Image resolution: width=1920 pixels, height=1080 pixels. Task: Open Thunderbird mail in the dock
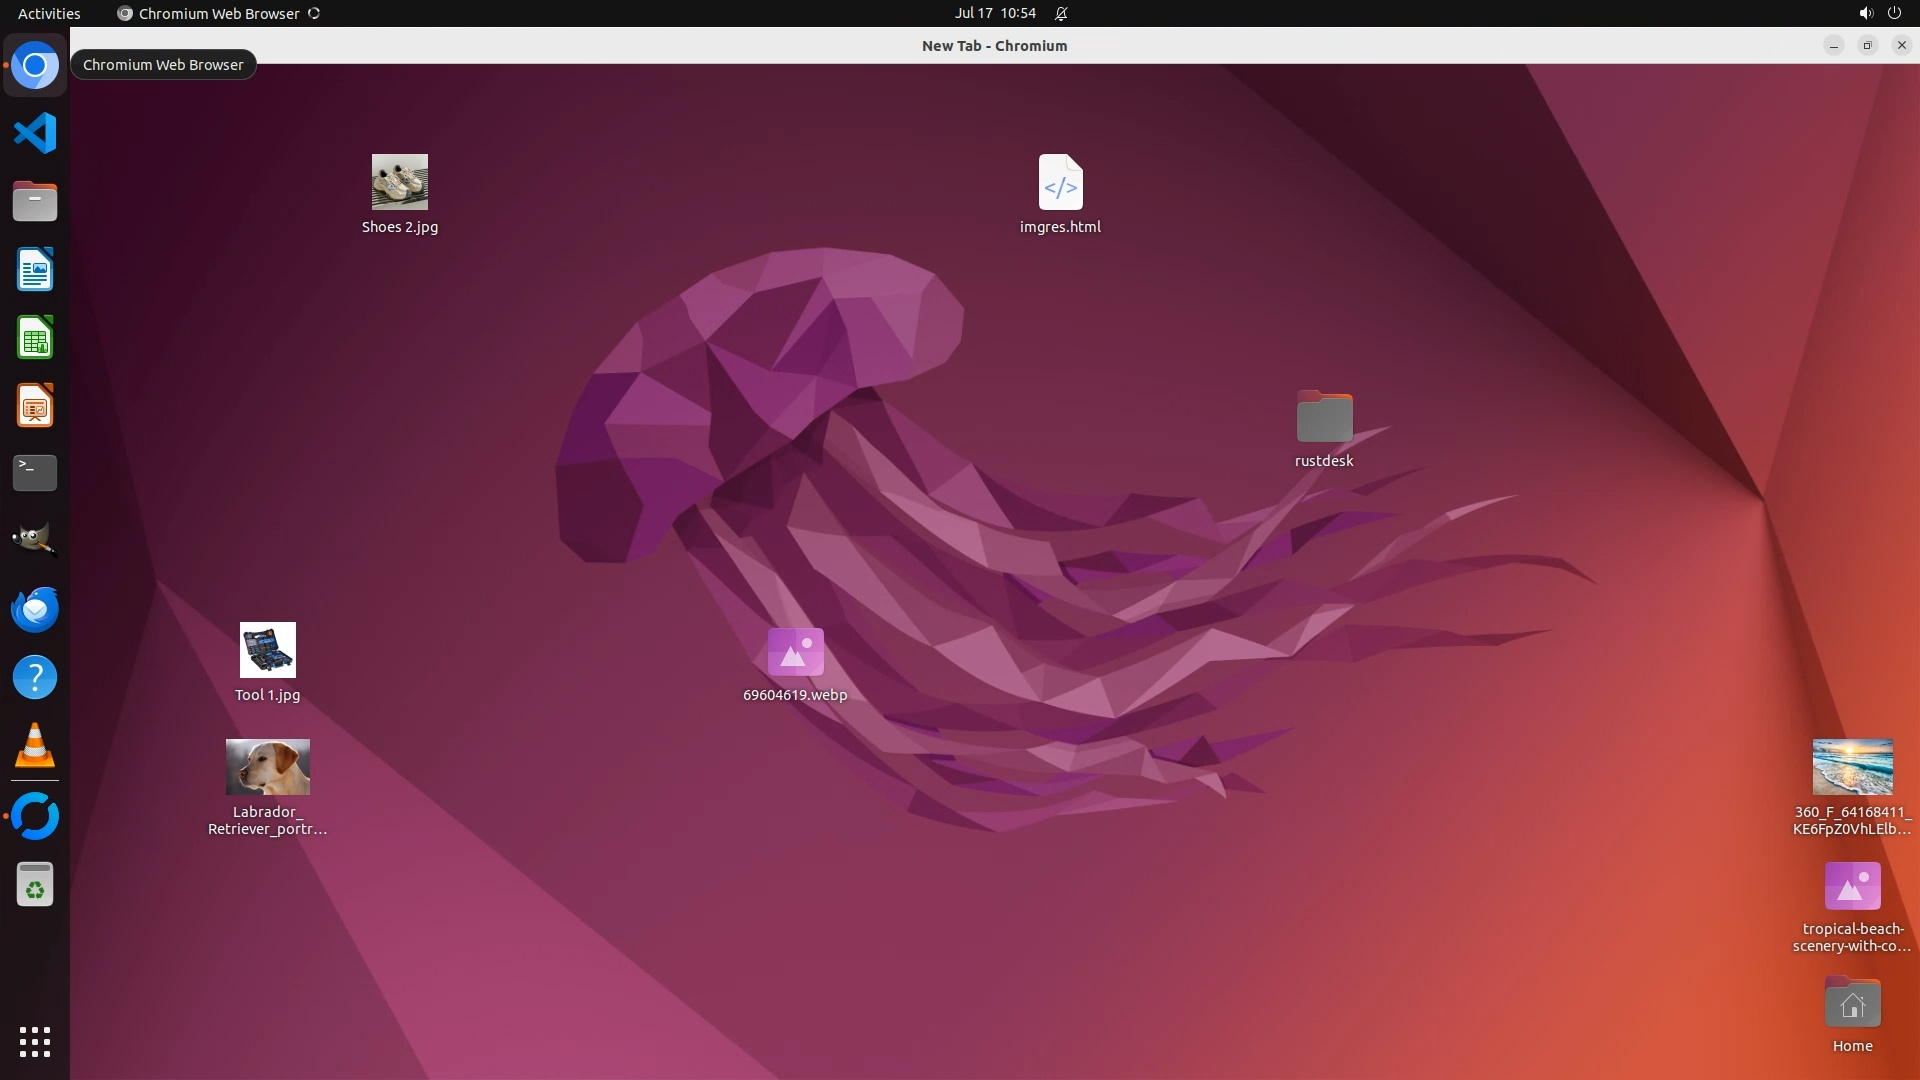click(35, 609)
